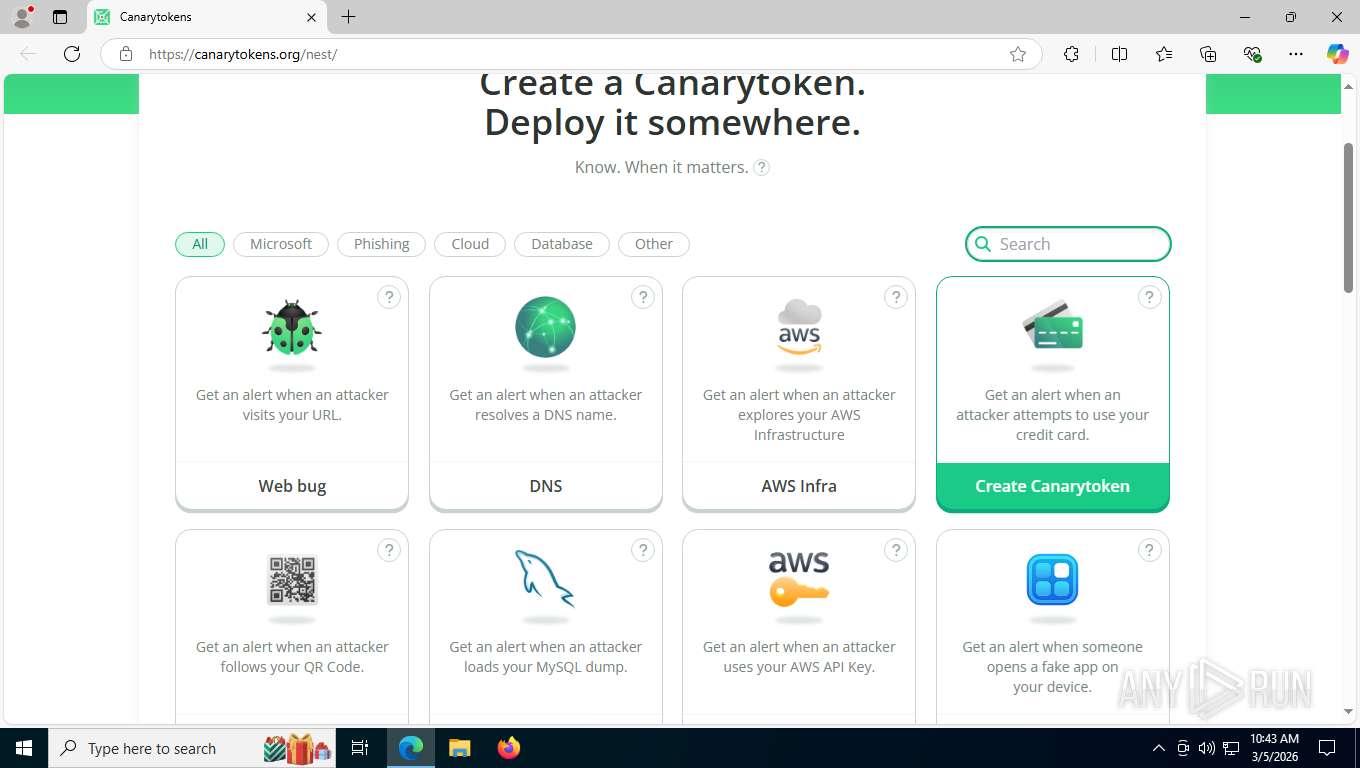Open Browser essentials heart icon
Screen dimensions: 1360x768
(1252, 54)
